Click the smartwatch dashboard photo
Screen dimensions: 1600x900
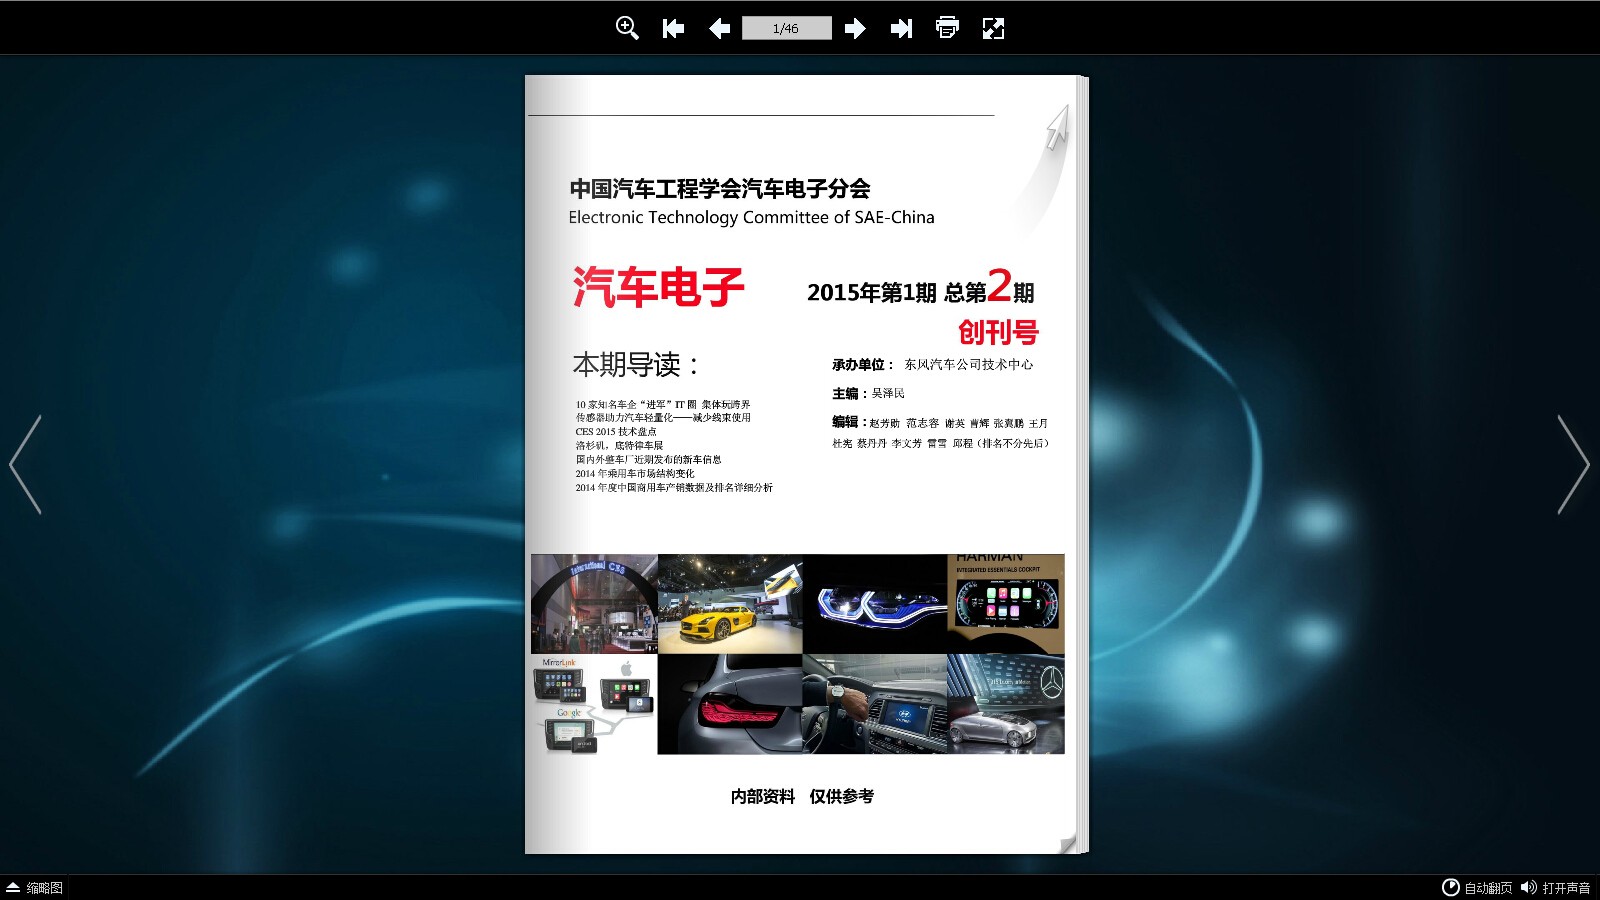coord(875,704)
